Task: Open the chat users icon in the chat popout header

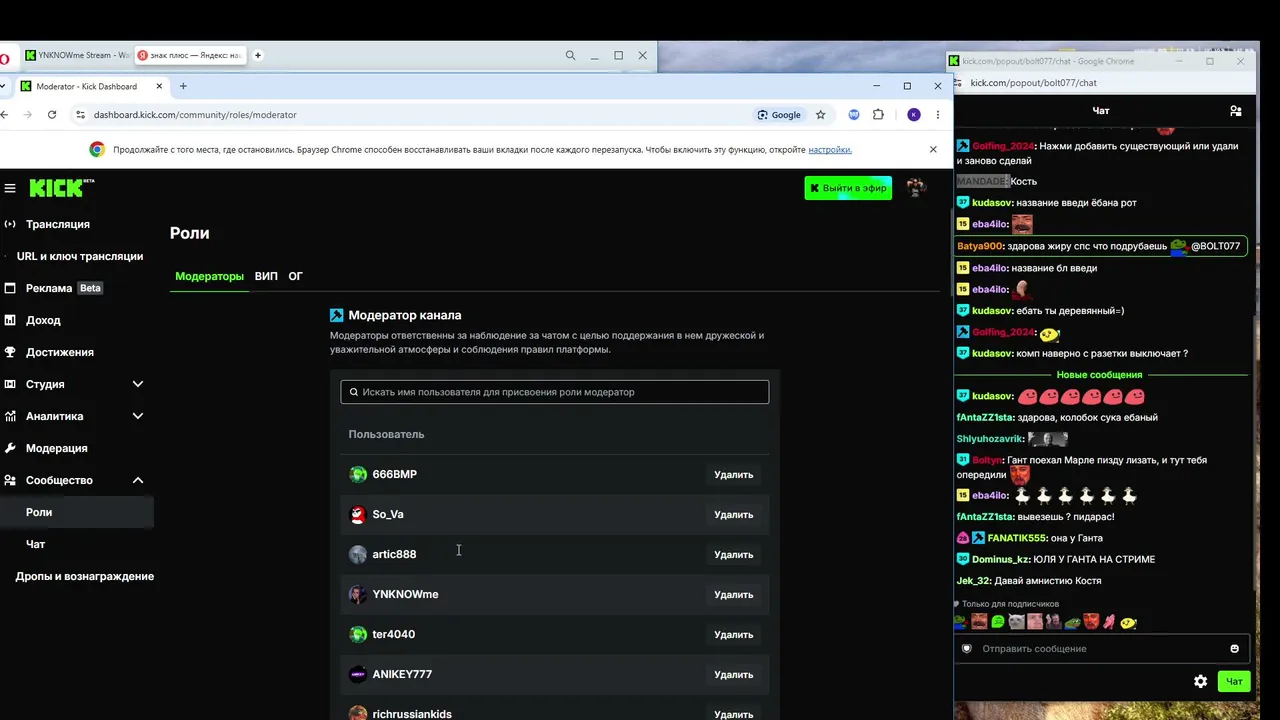Action: [x=1236, y=111]
